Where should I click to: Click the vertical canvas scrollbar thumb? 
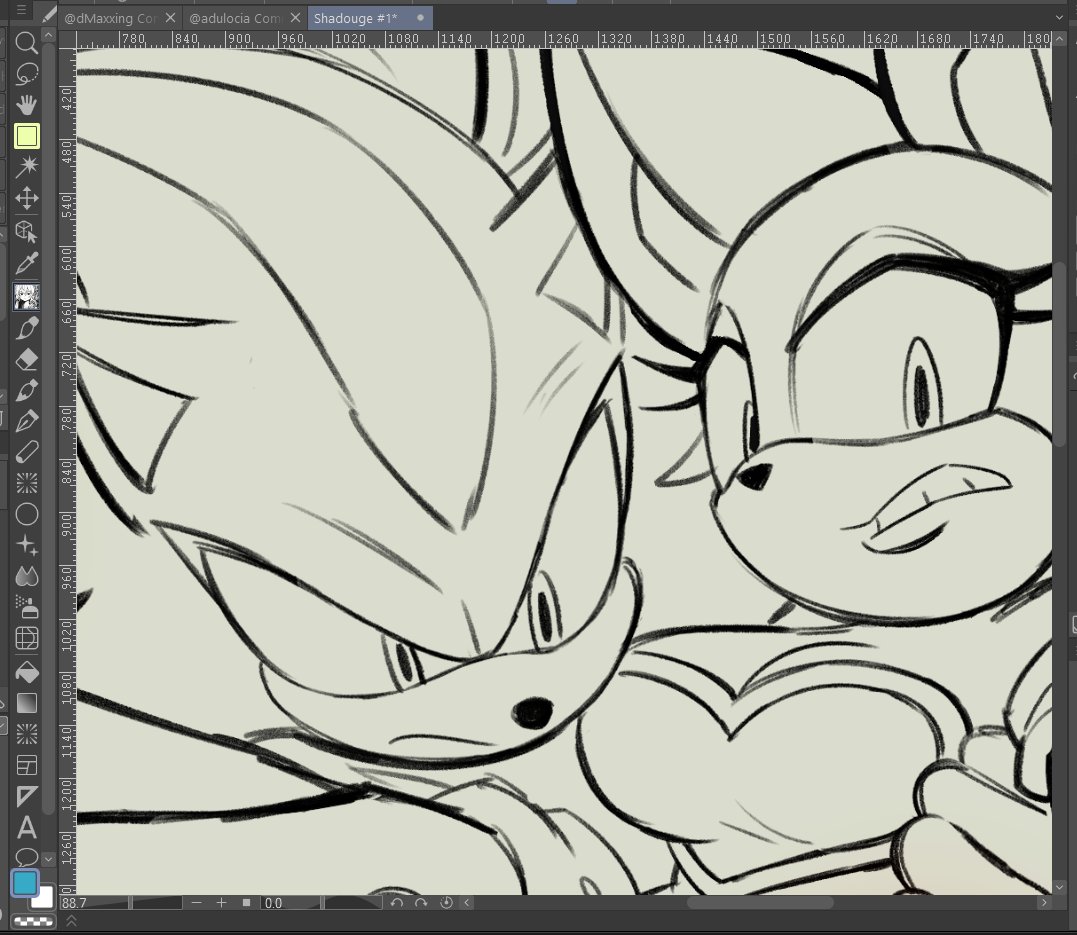click(1058, 354)
